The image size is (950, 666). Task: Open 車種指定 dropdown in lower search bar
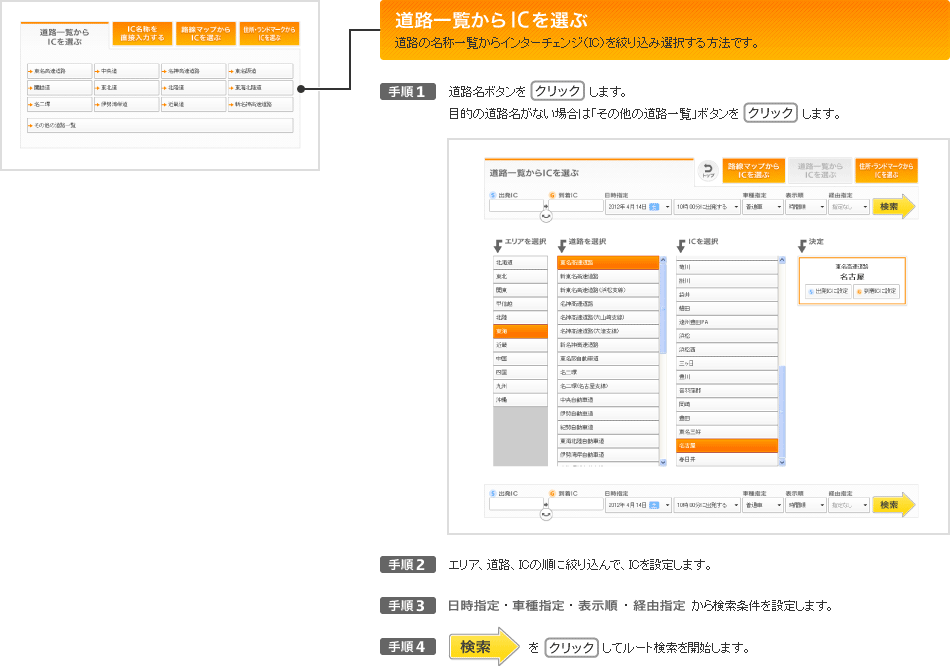coord(763,505)
